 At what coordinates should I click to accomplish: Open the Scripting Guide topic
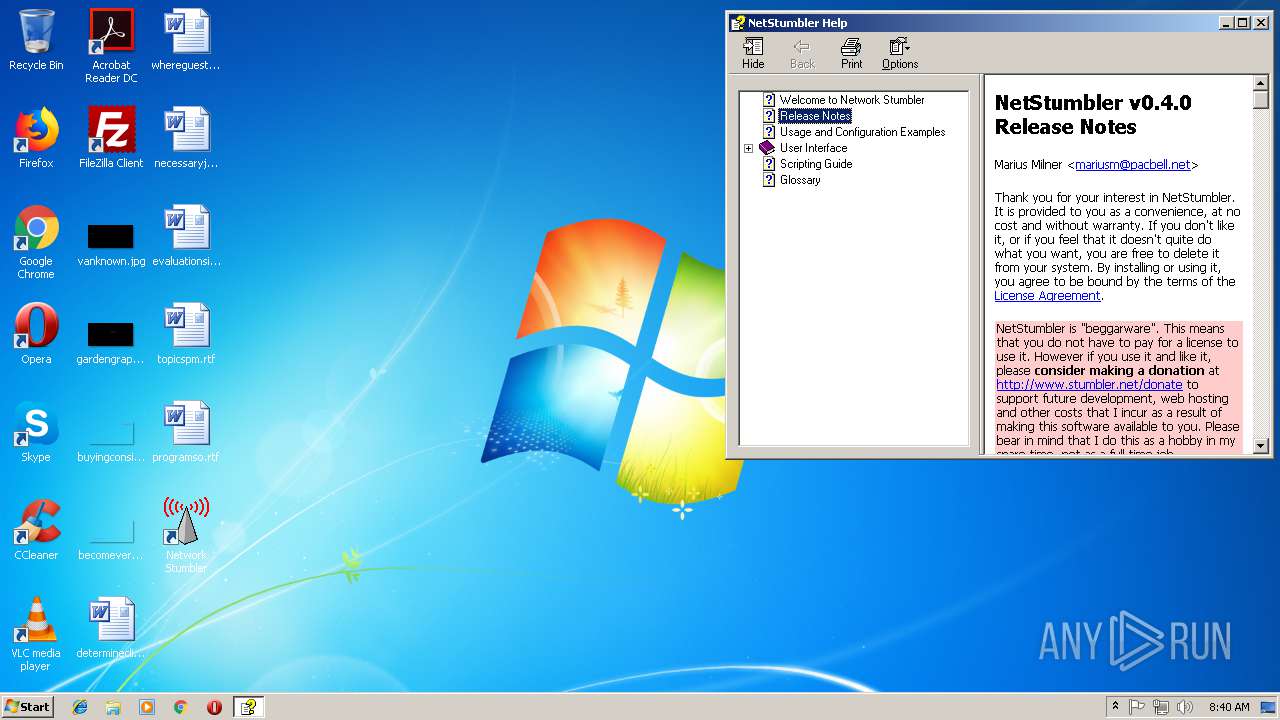coord(816,164)
